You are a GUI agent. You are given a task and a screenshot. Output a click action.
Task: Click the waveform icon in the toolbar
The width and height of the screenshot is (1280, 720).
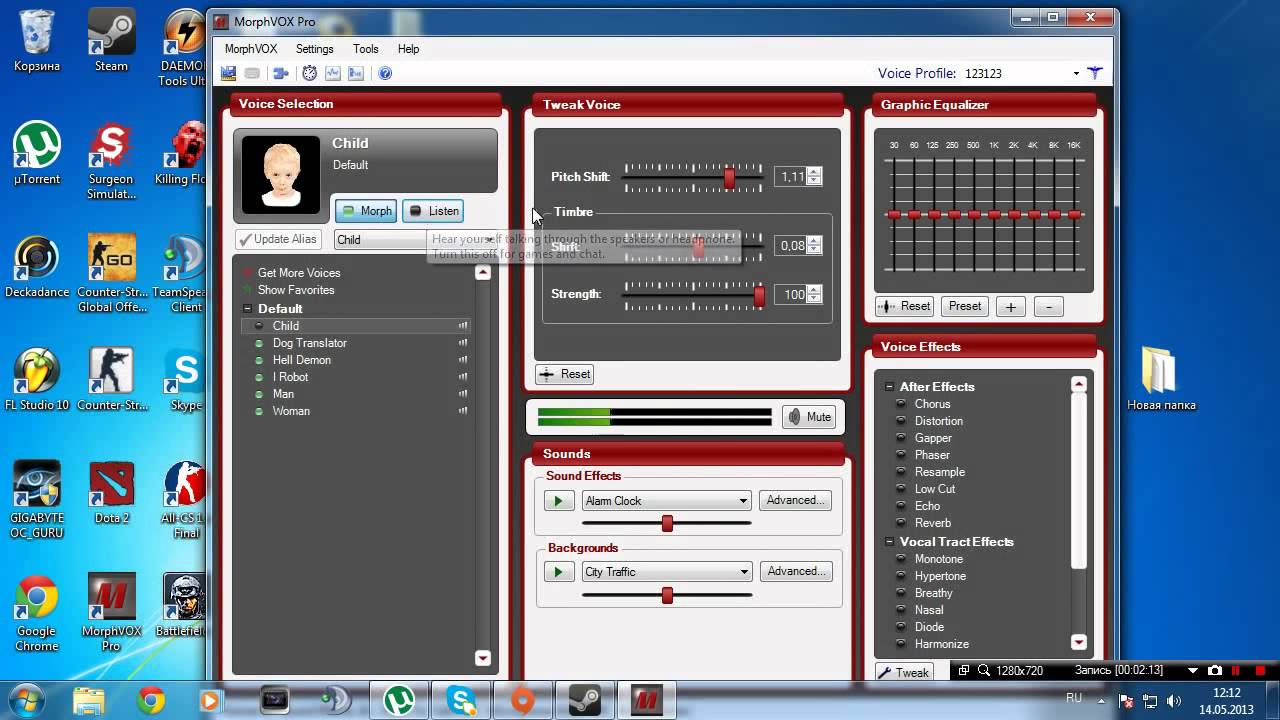coord(333,73)
